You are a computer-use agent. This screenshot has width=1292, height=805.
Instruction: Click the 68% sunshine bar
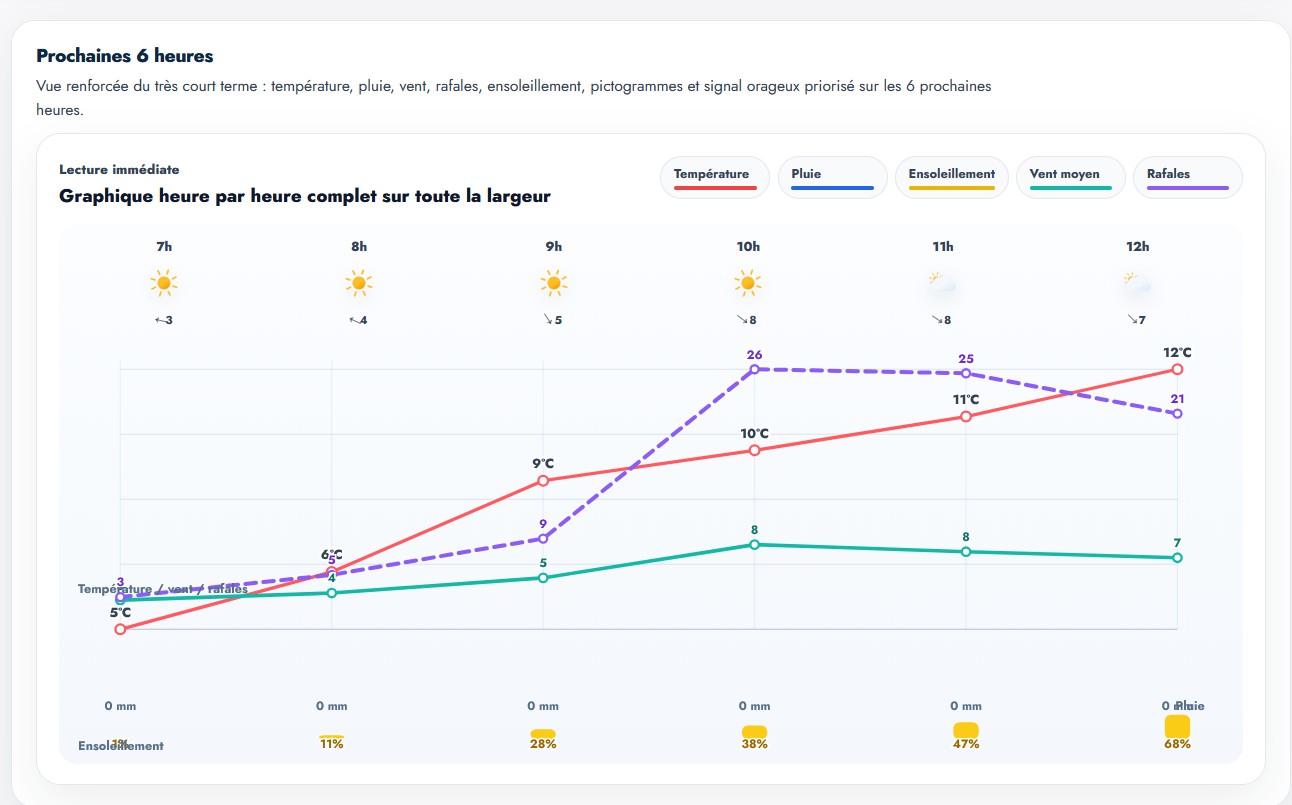click(x=1177, y=727)
